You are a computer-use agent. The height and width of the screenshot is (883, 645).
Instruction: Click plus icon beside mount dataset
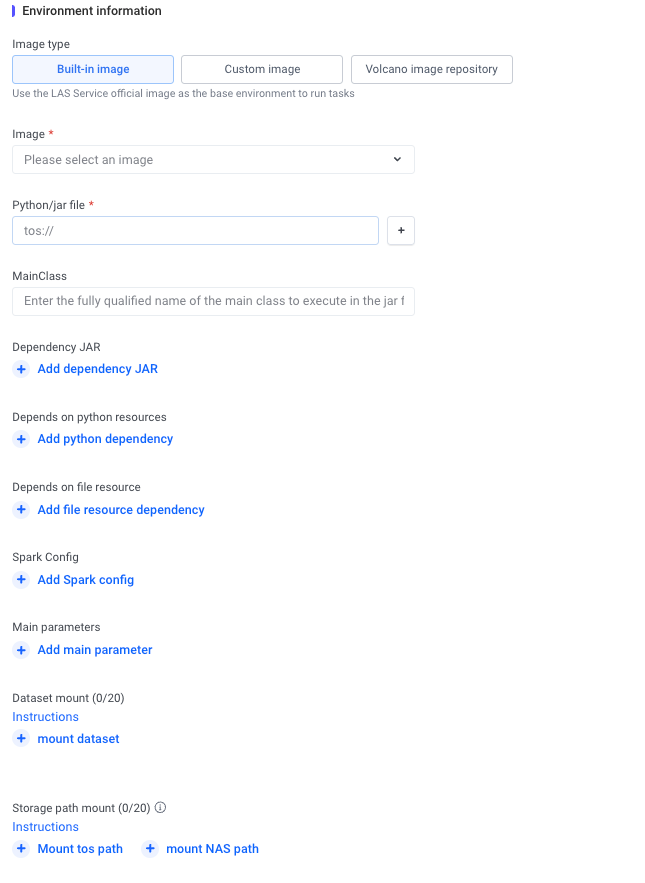[21, 739]
